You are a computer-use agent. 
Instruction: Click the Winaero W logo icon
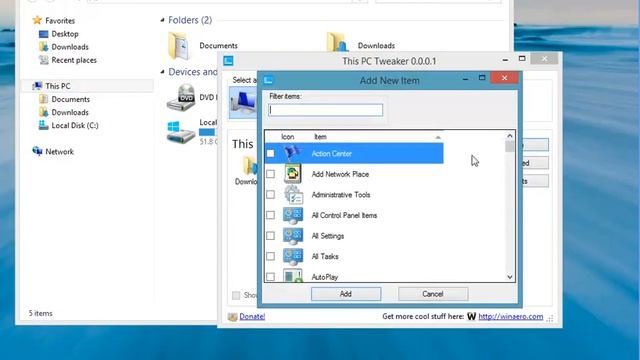471,316
